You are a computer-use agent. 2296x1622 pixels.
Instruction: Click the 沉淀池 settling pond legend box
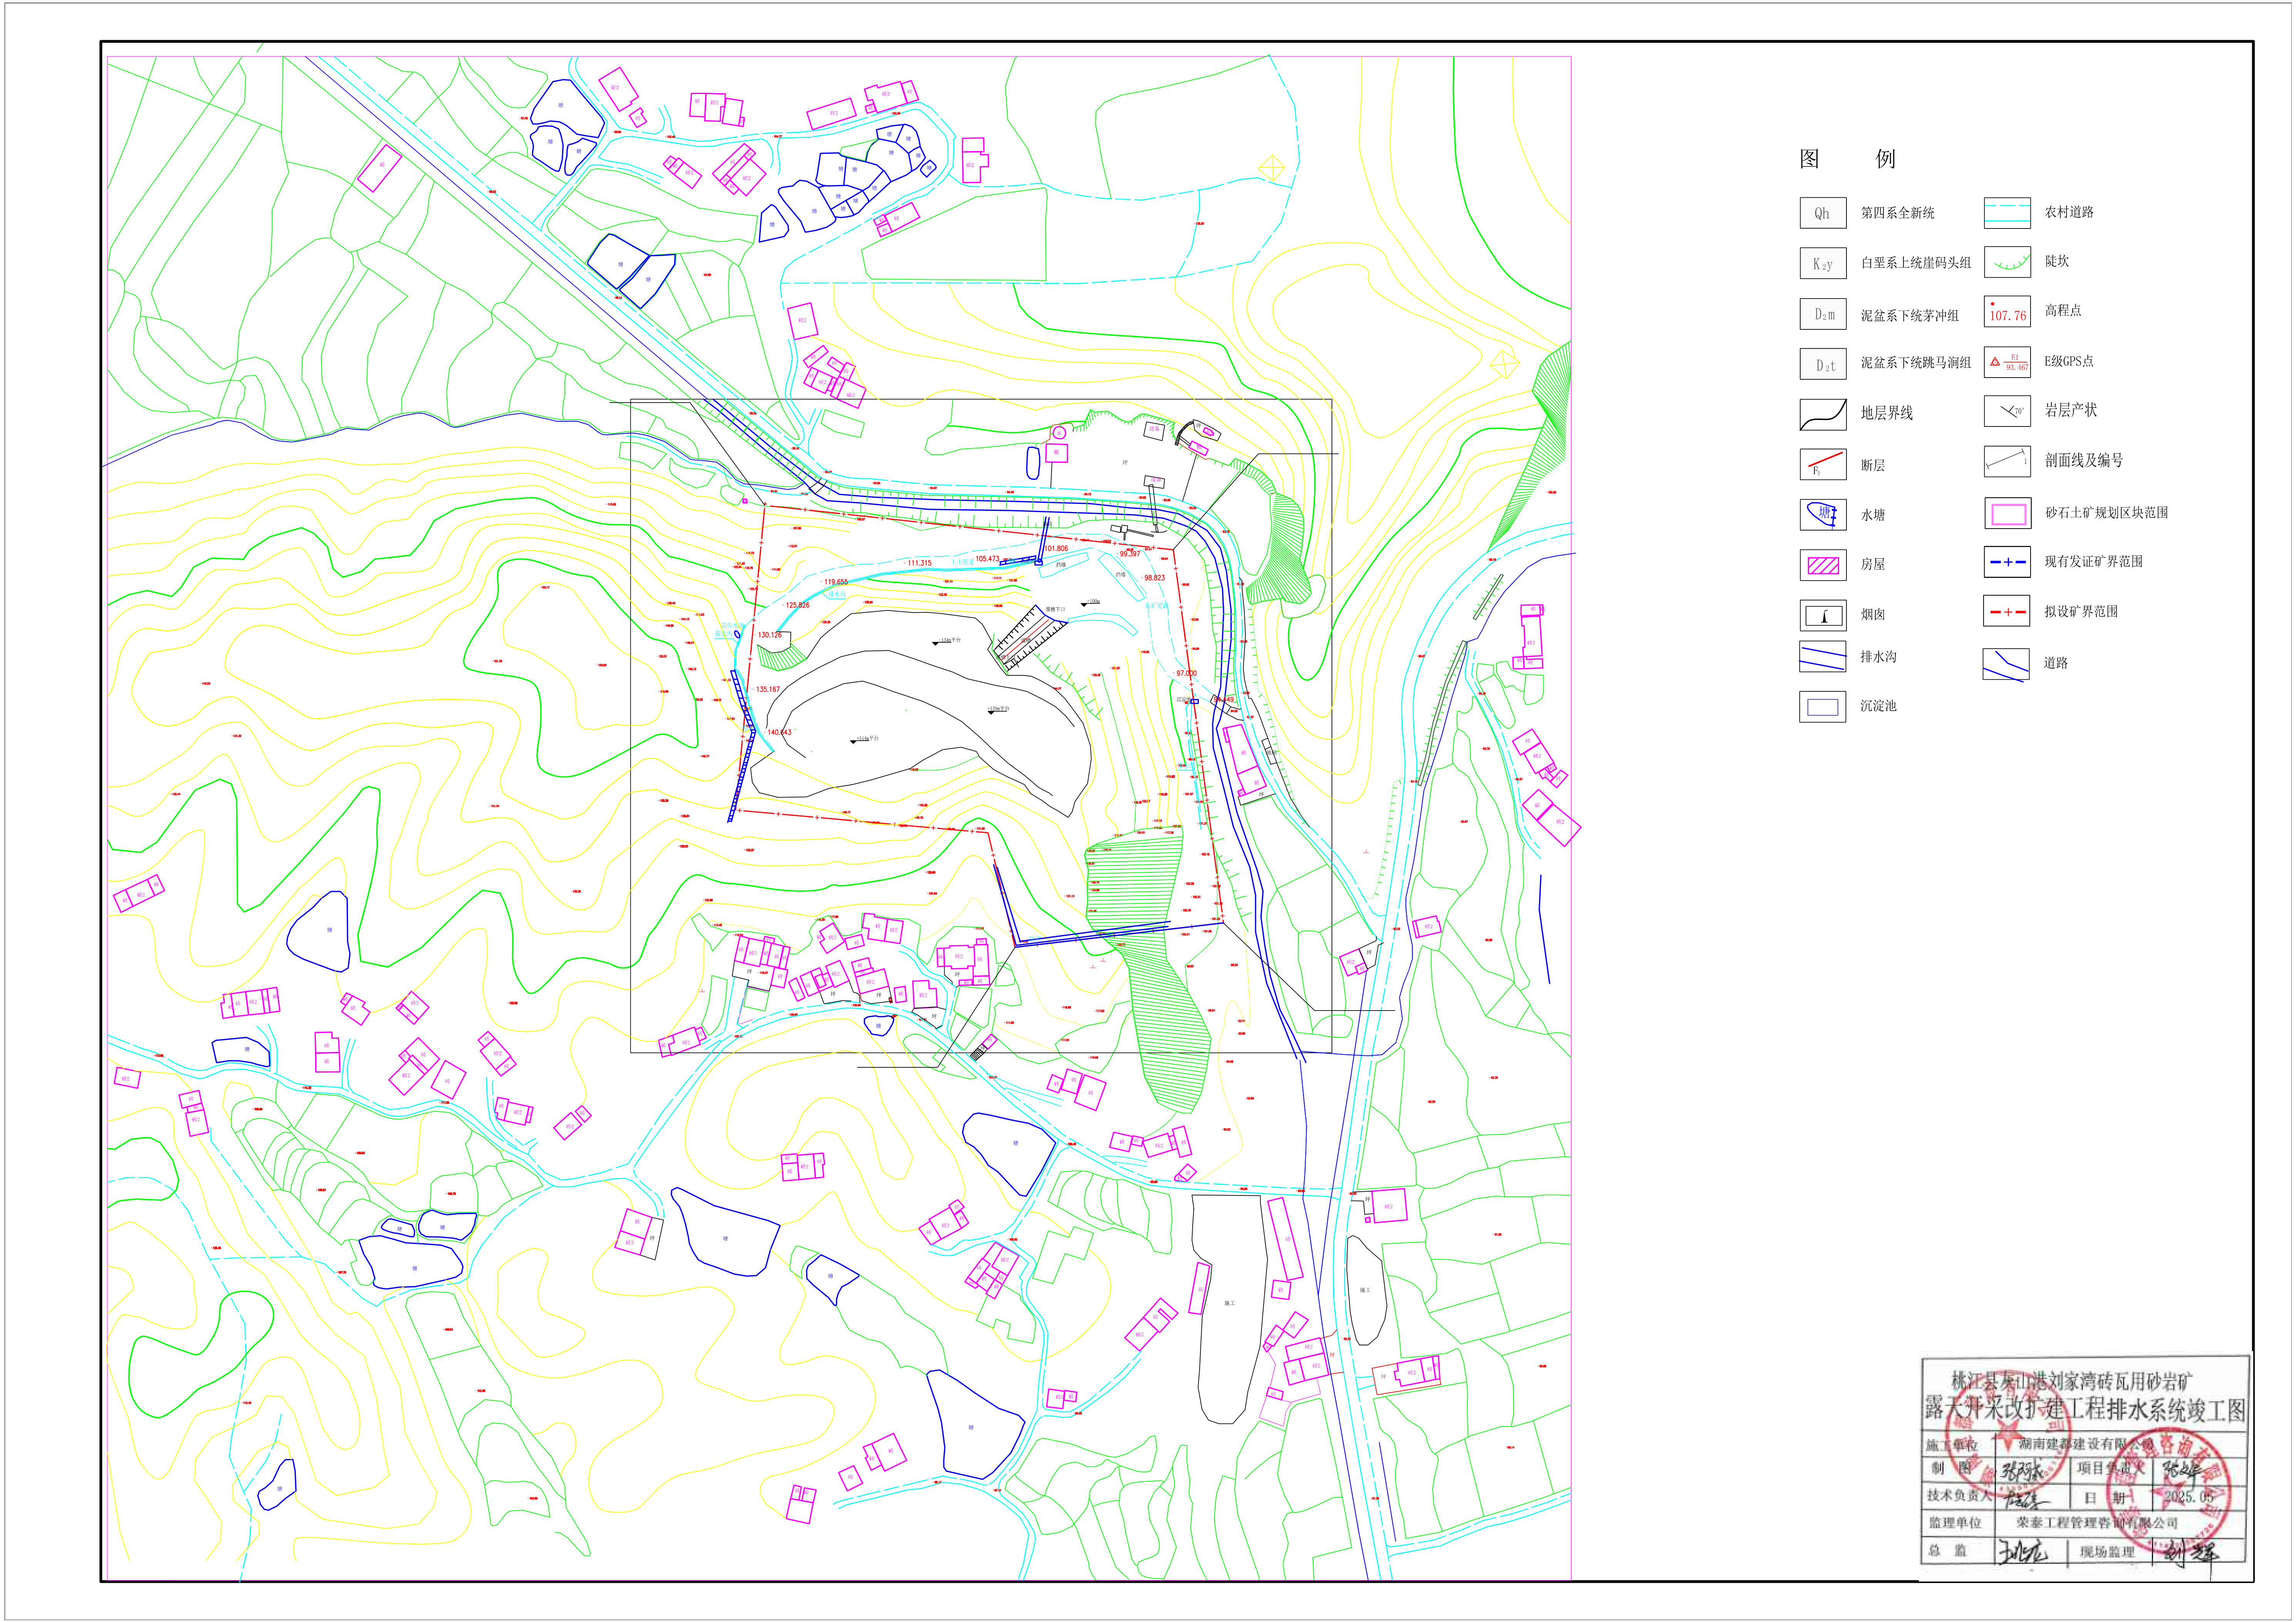click(x=1822, y=707)
